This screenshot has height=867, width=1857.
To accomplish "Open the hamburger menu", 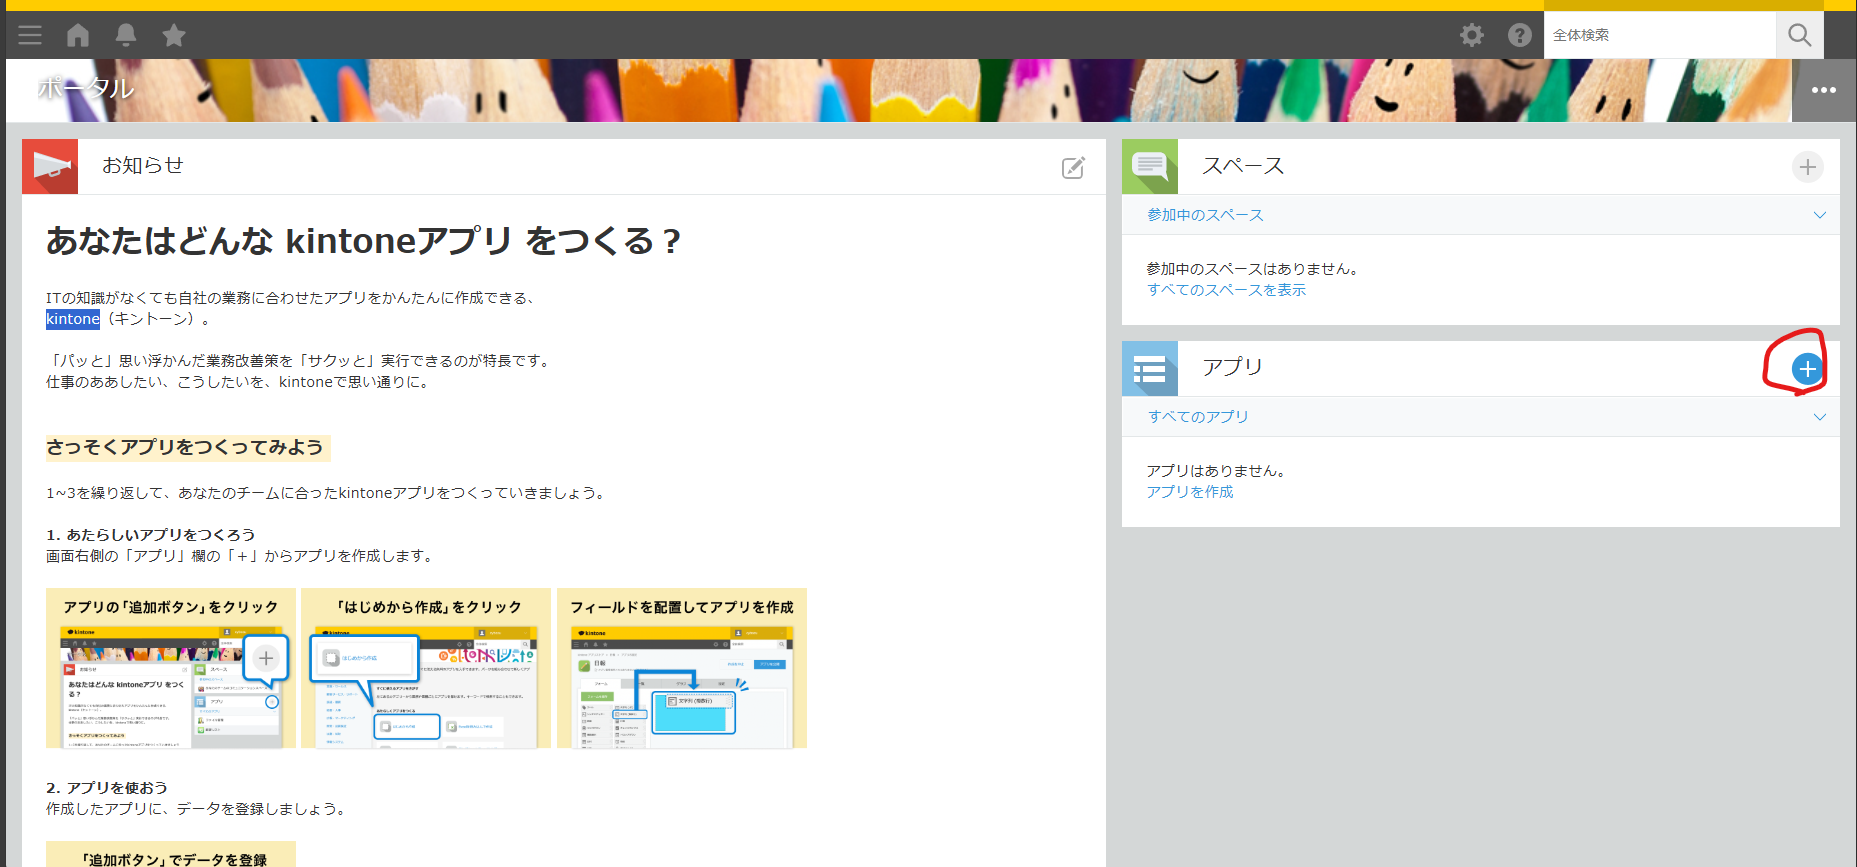I will (30, 35).
